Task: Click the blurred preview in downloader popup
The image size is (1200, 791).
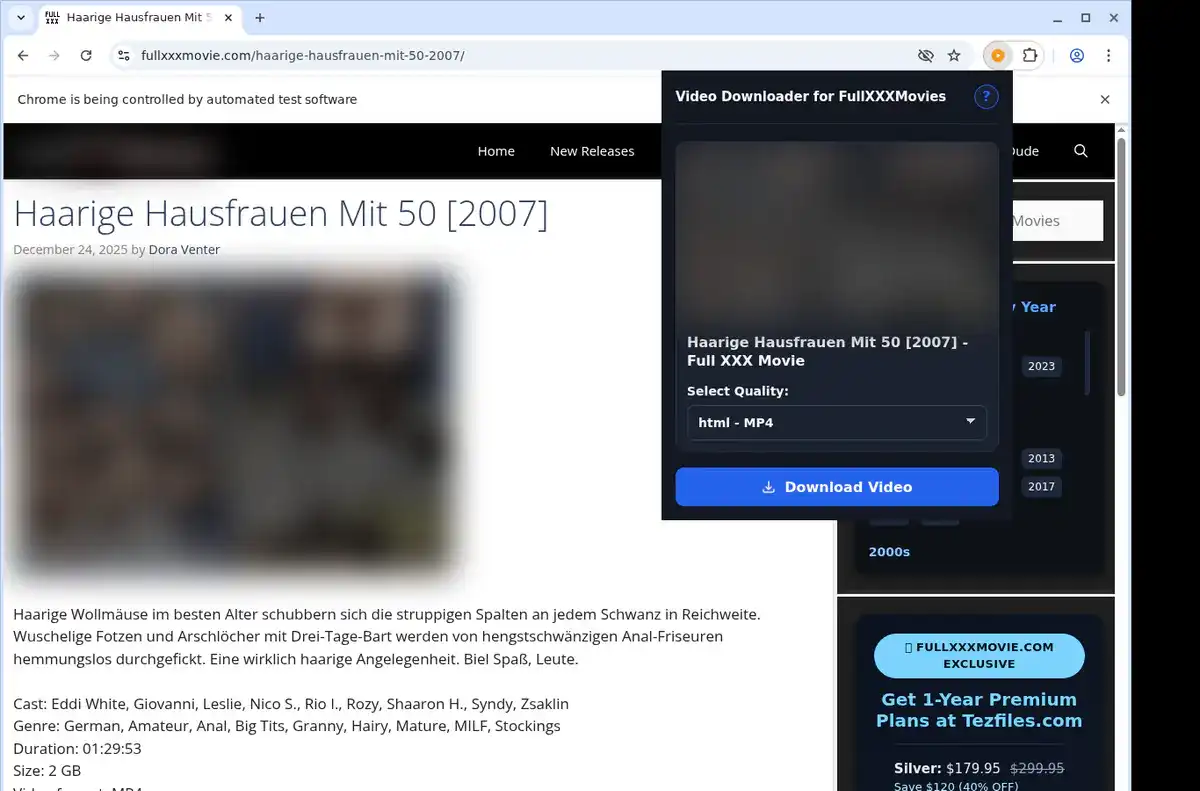Action: (x=837, y=237)
